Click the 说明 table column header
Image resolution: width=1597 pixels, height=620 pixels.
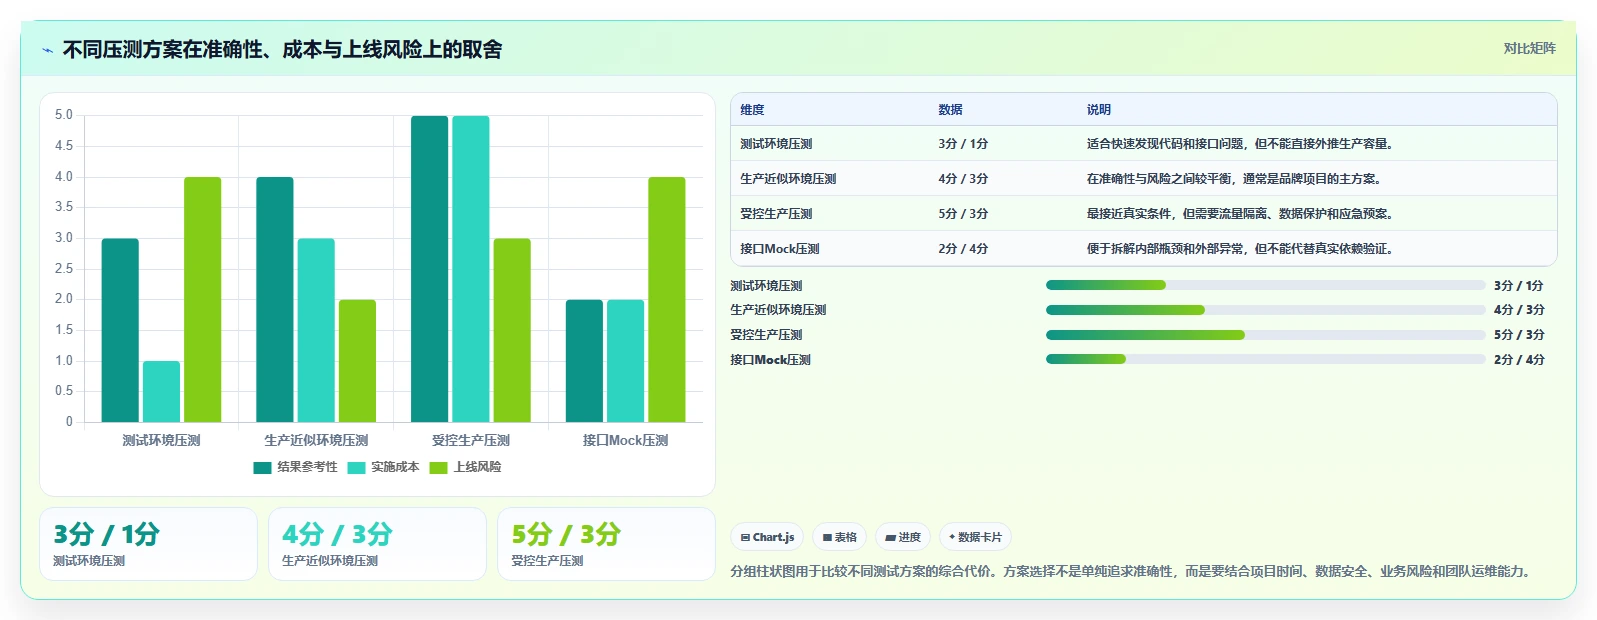click(1099, 110)
